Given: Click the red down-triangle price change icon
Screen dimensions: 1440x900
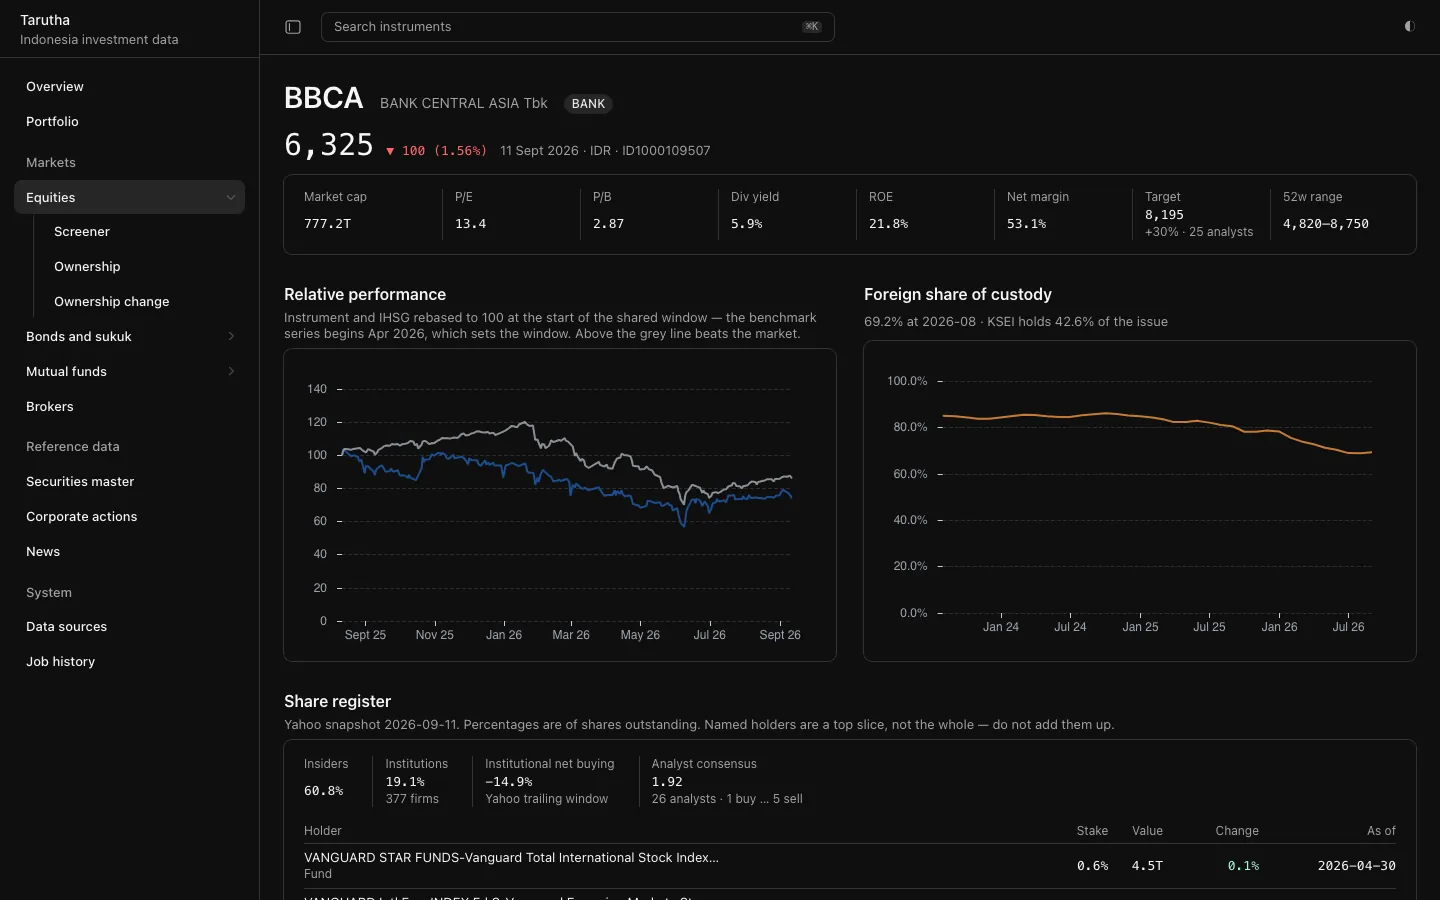Looking at the screenshot, I should tap(390, 151).
